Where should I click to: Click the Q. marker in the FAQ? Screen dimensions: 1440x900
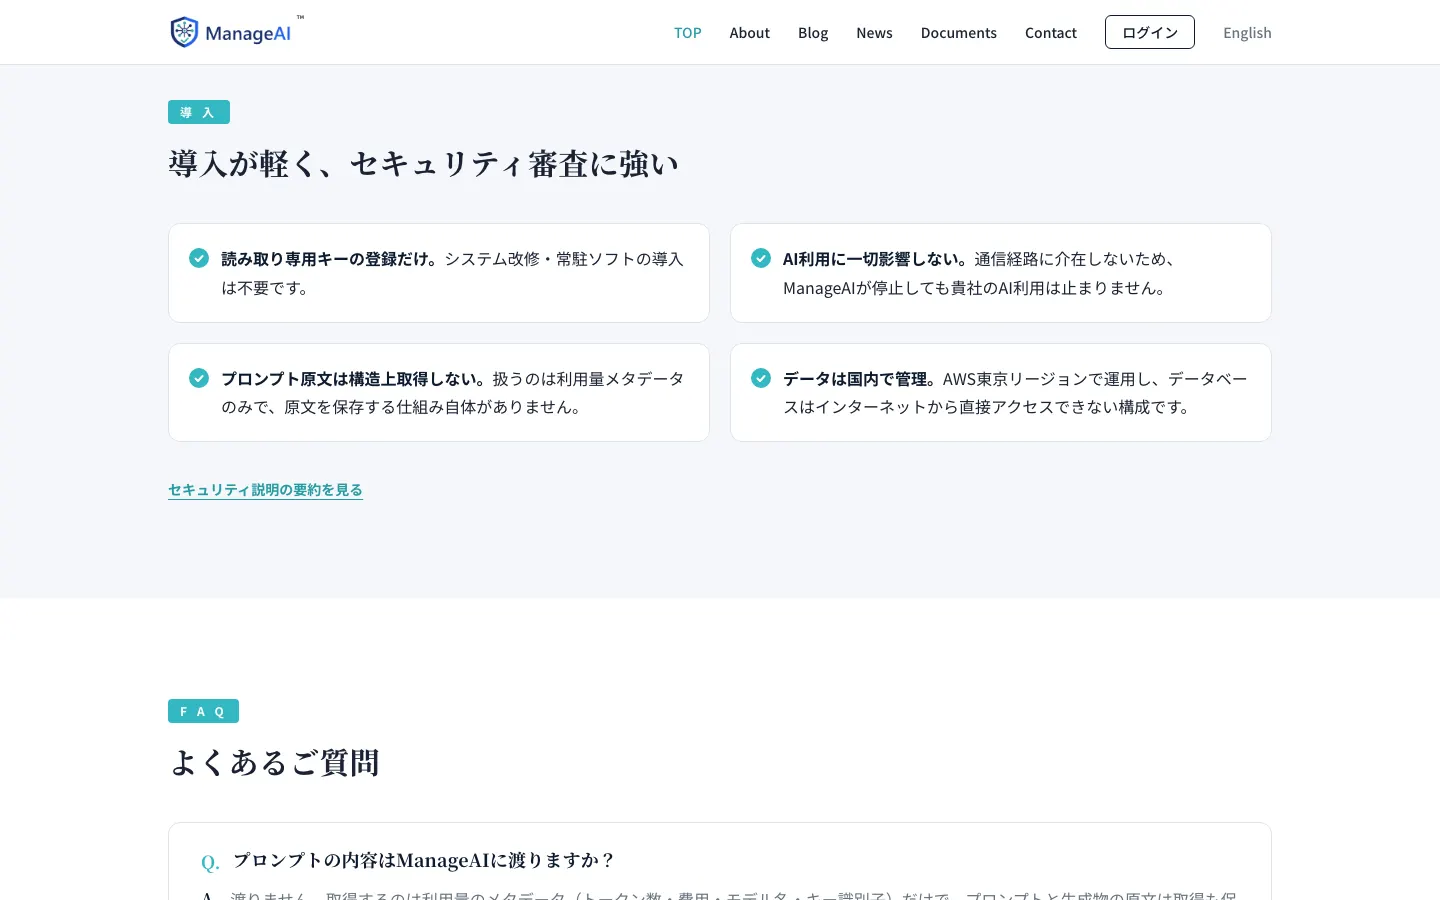pyautogui.click(x=210, y=862)
